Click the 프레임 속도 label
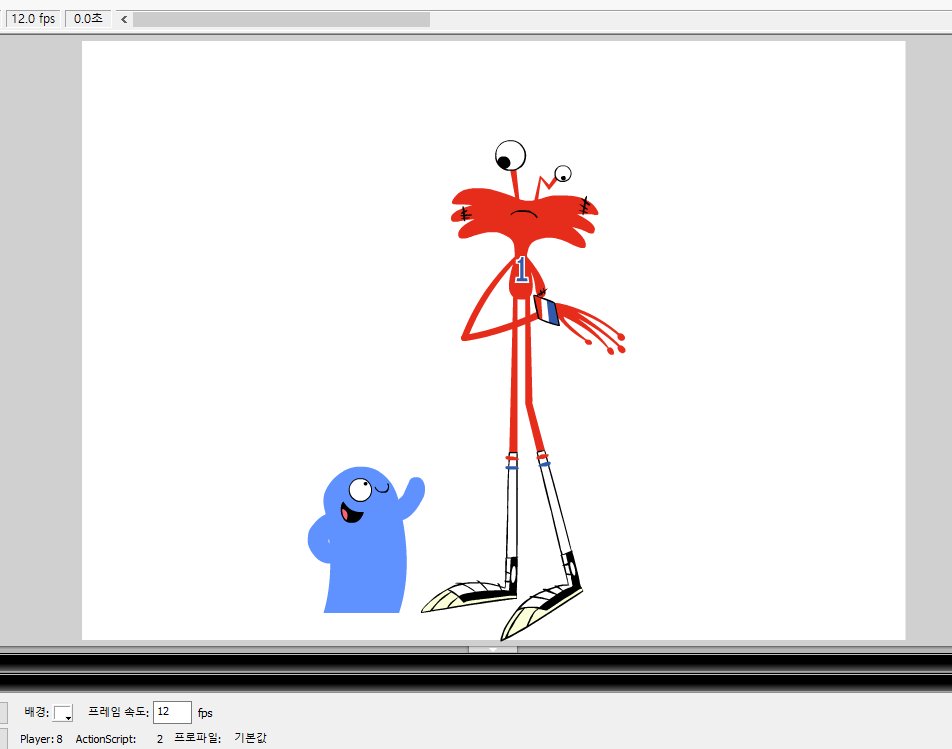This screenshot has height=749, width=952. click(x=118, y=712)
